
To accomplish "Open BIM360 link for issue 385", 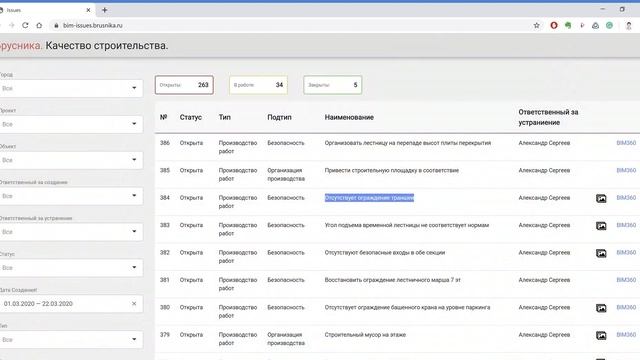I will coord(626,170).
